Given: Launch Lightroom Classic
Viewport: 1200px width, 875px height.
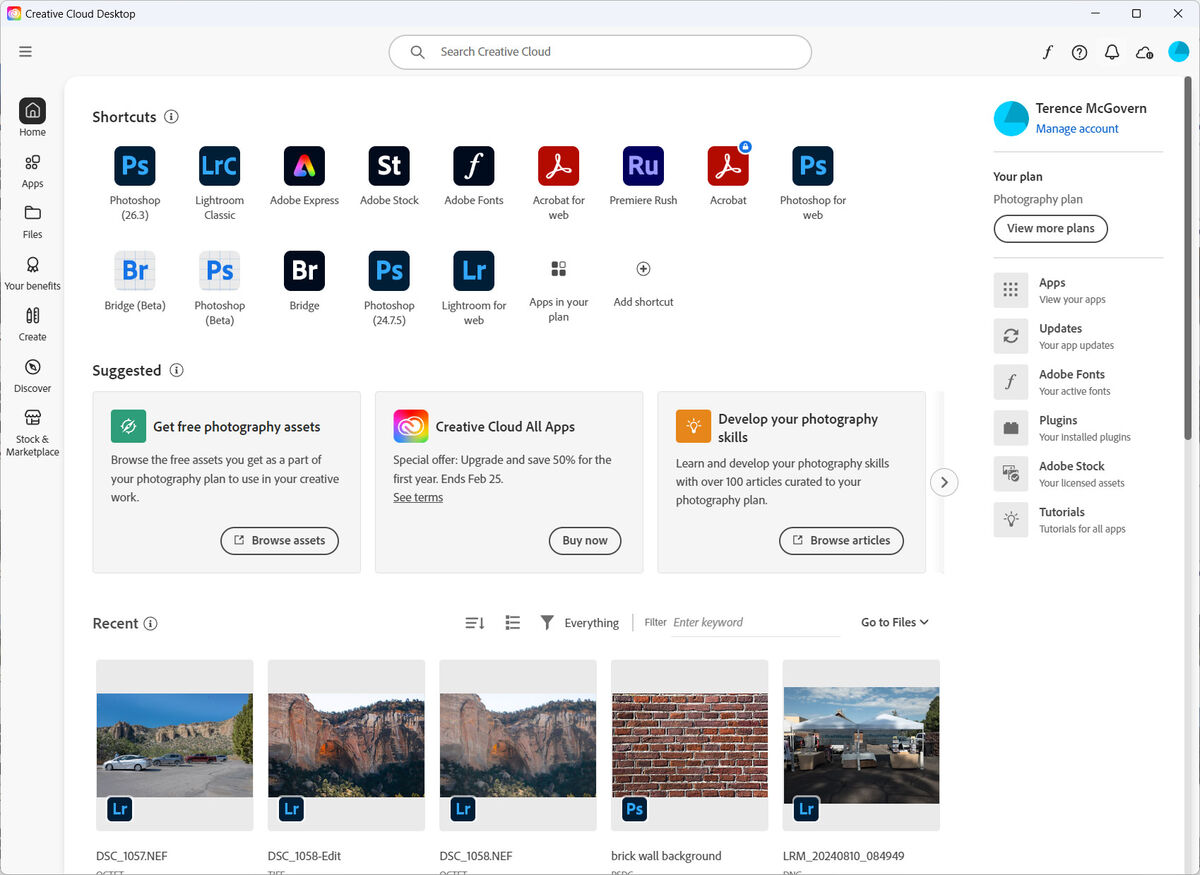Looking at the screenshot, I should 219,165.
